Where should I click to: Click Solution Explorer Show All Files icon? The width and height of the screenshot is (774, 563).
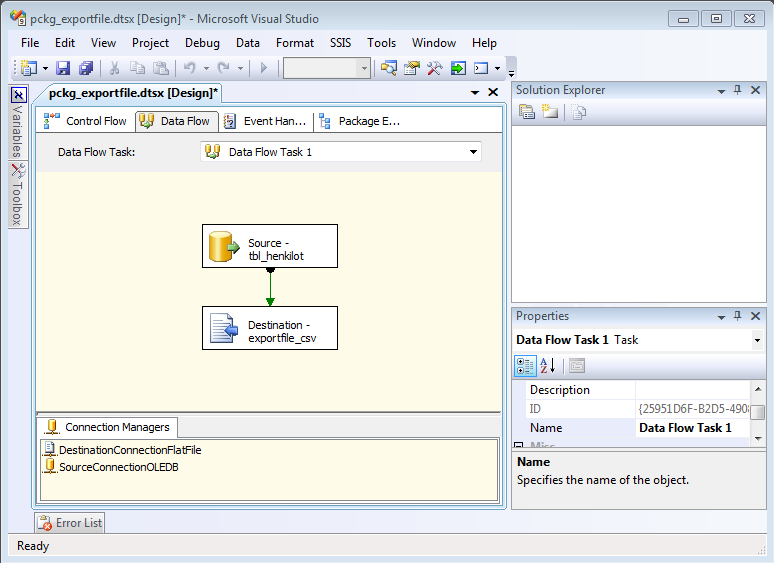coord(549,112)
